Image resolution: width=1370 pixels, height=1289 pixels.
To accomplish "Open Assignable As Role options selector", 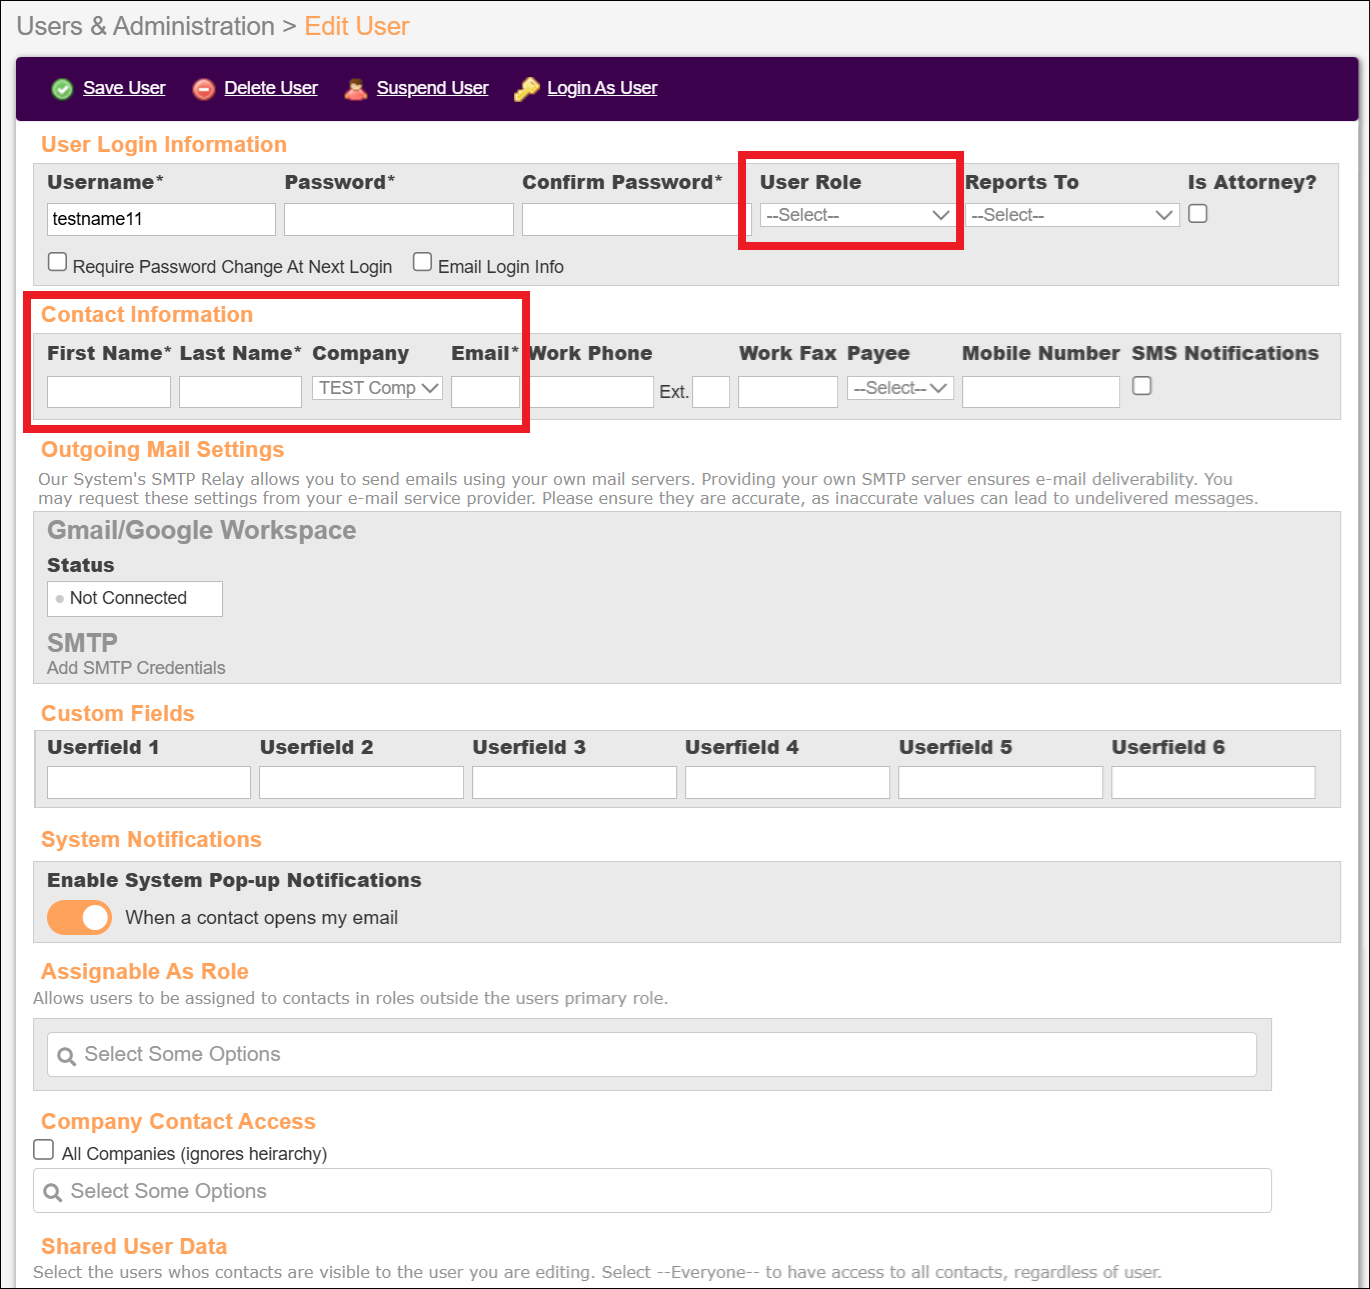I will (652, 1055).
